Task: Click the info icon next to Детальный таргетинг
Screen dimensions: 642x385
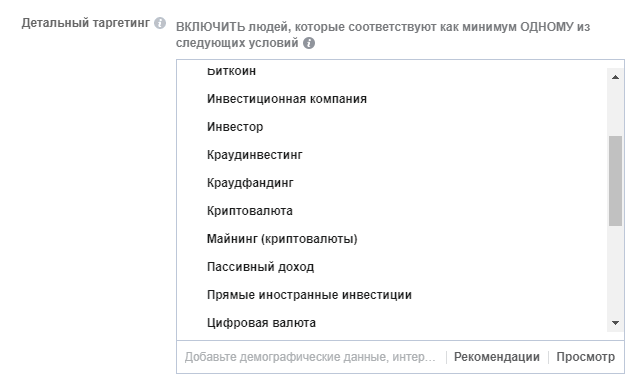Action: click(160, 23)
